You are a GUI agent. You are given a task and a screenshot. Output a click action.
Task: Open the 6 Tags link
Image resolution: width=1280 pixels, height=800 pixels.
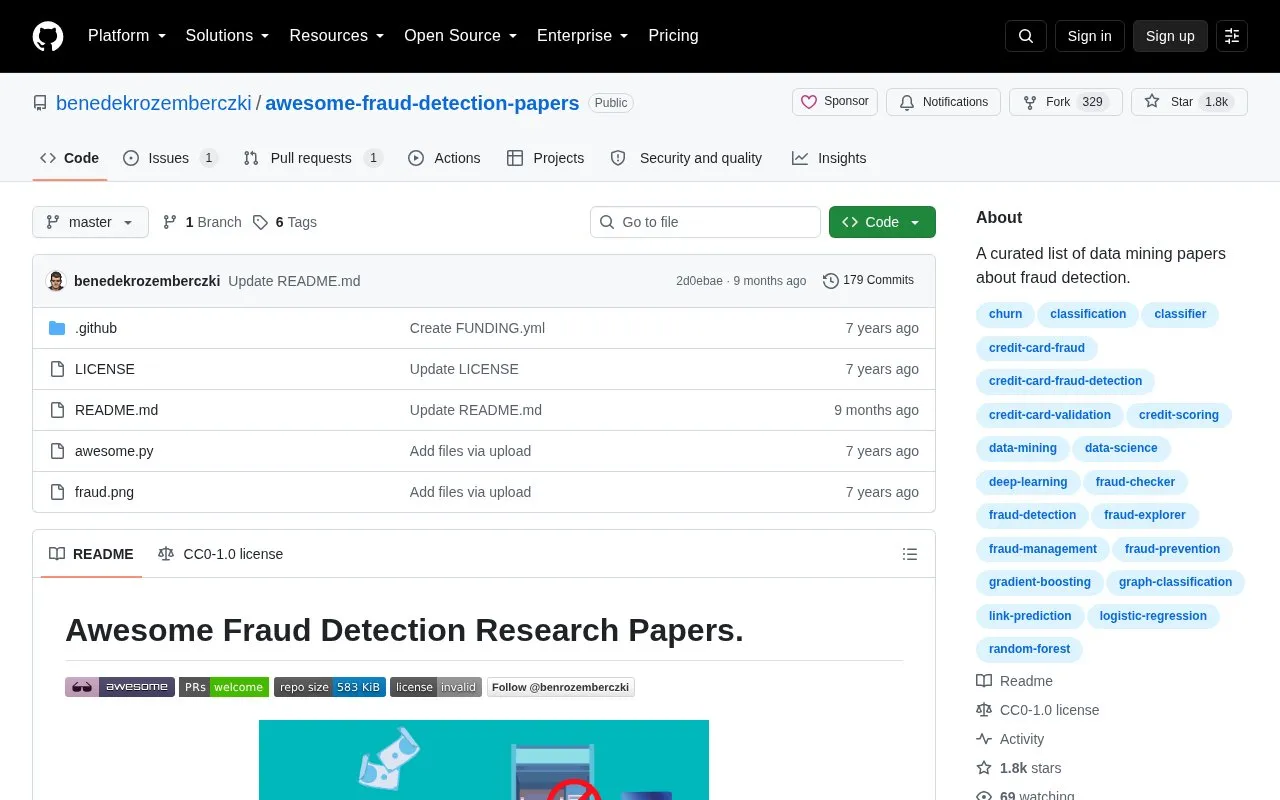(285, 222)
